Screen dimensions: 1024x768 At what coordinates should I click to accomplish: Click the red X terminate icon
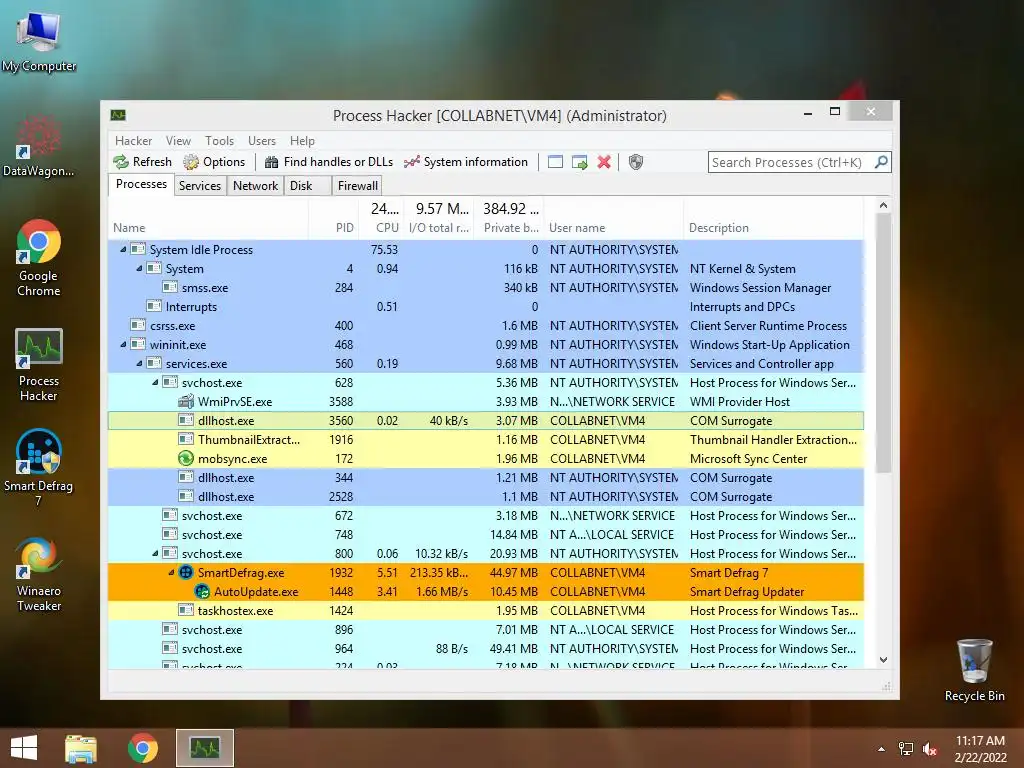[x=604, y=162]
